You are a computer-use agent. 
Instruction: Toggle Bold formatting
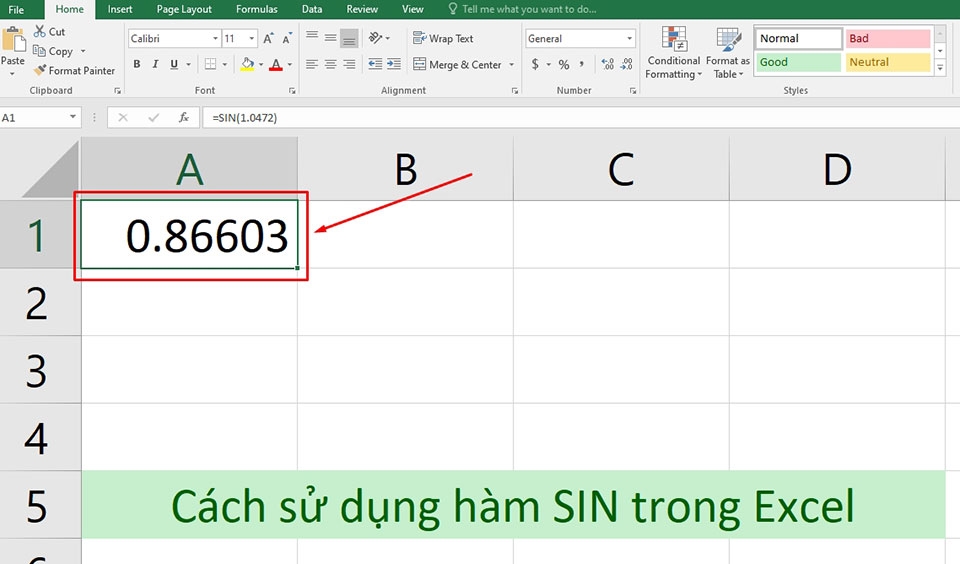137,64
